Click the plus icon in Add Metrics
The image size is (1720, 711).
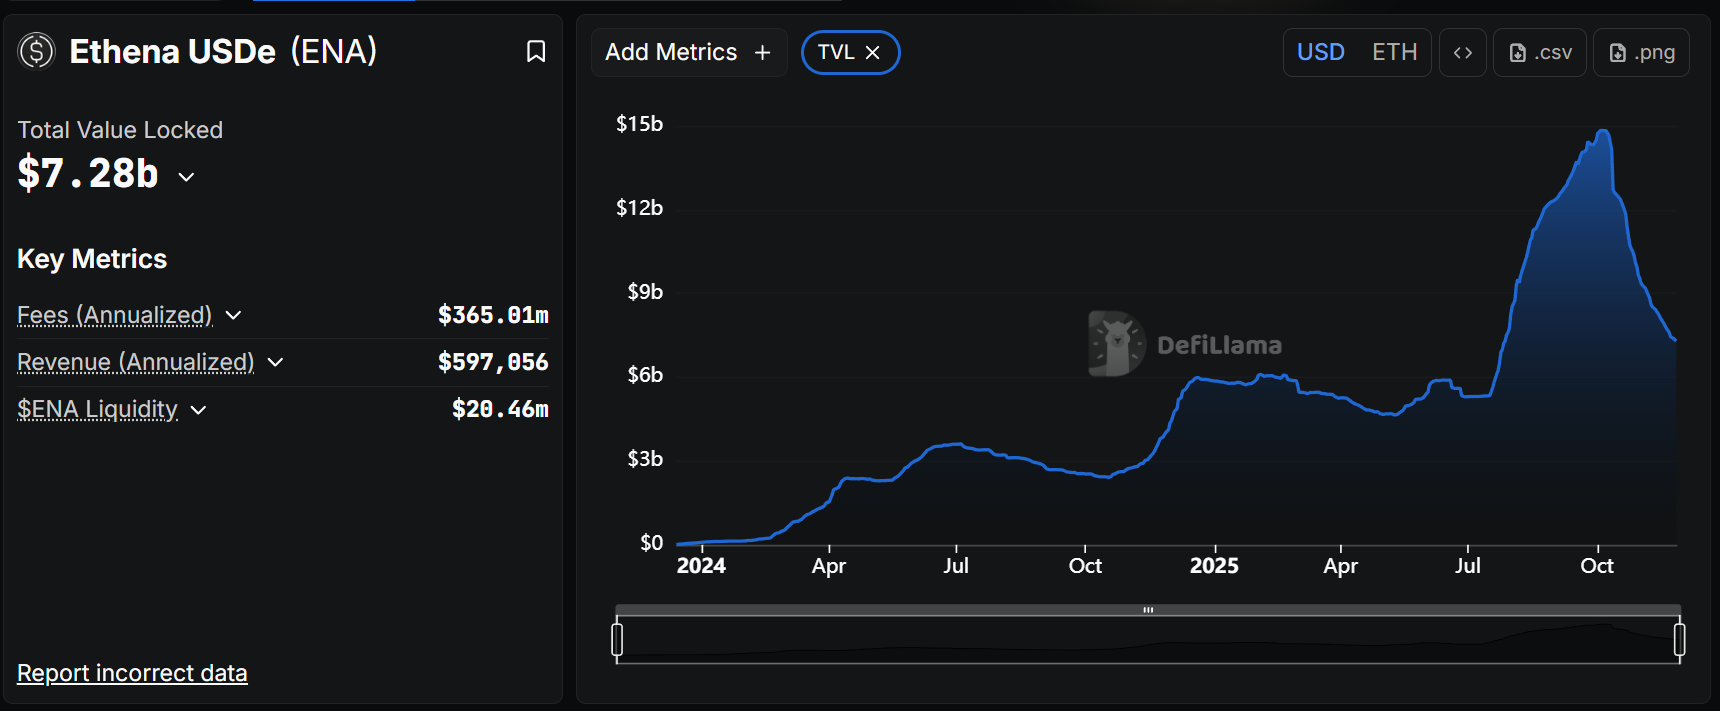762,53
